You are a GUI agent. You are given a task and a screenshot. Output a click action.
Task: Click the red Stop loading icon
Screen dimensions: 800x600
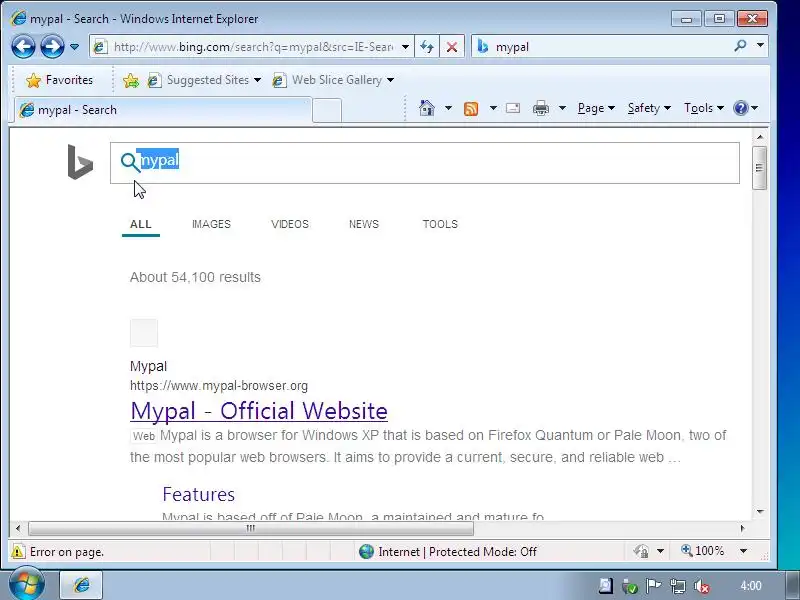[452, 47]
